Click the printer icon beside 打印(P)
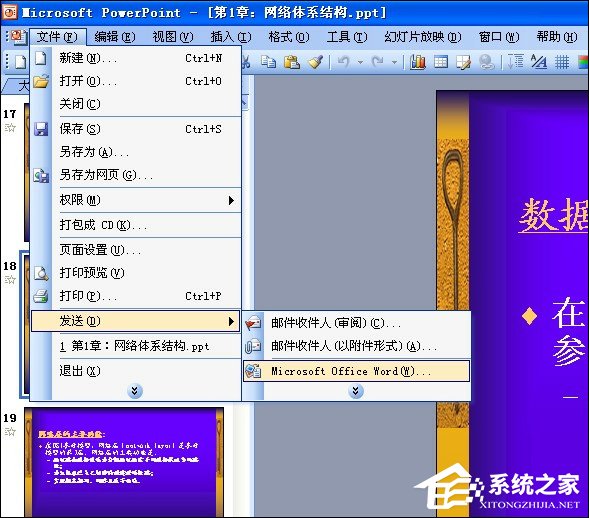The image size is (589, 518). [41, 296]
